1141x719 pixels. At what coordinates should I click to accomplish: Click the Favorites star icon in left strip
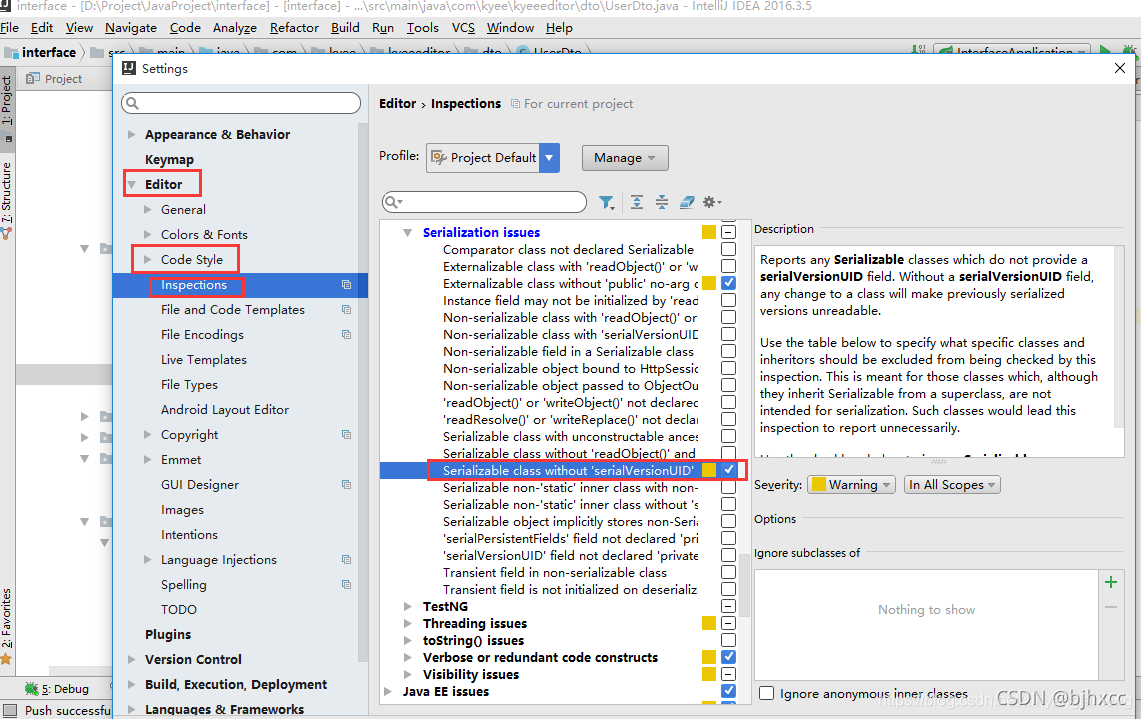click(6, 659)
